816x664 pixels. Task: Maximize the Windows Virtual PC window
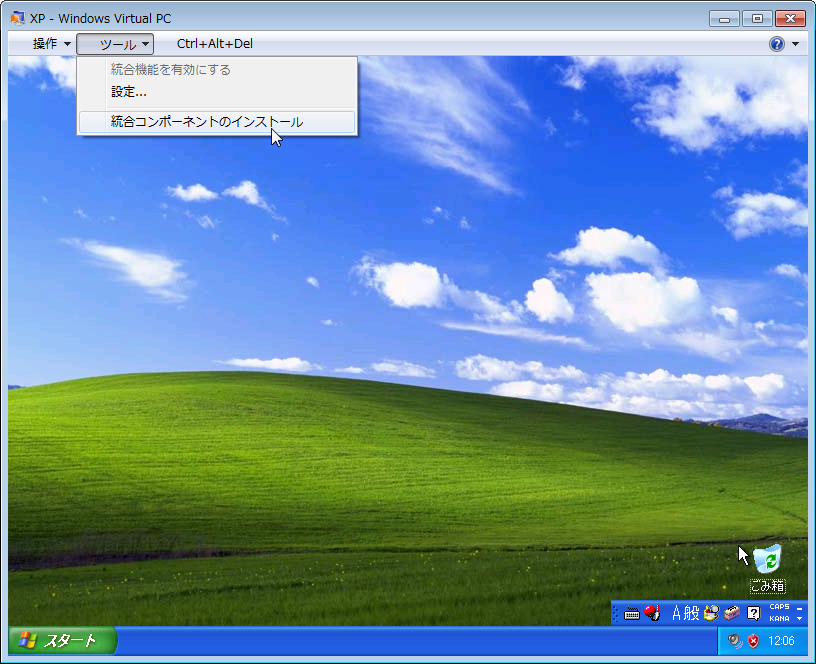(x=757, y=19)
